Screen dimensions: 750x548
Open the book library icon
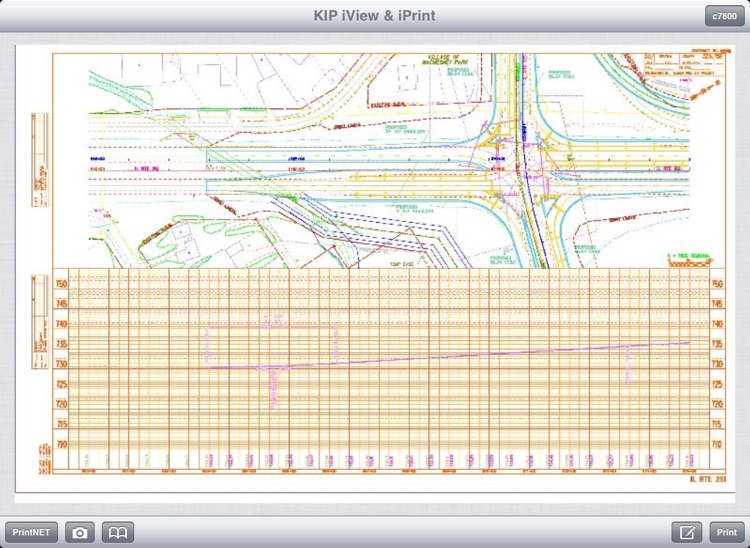click(x=118, y=533)
